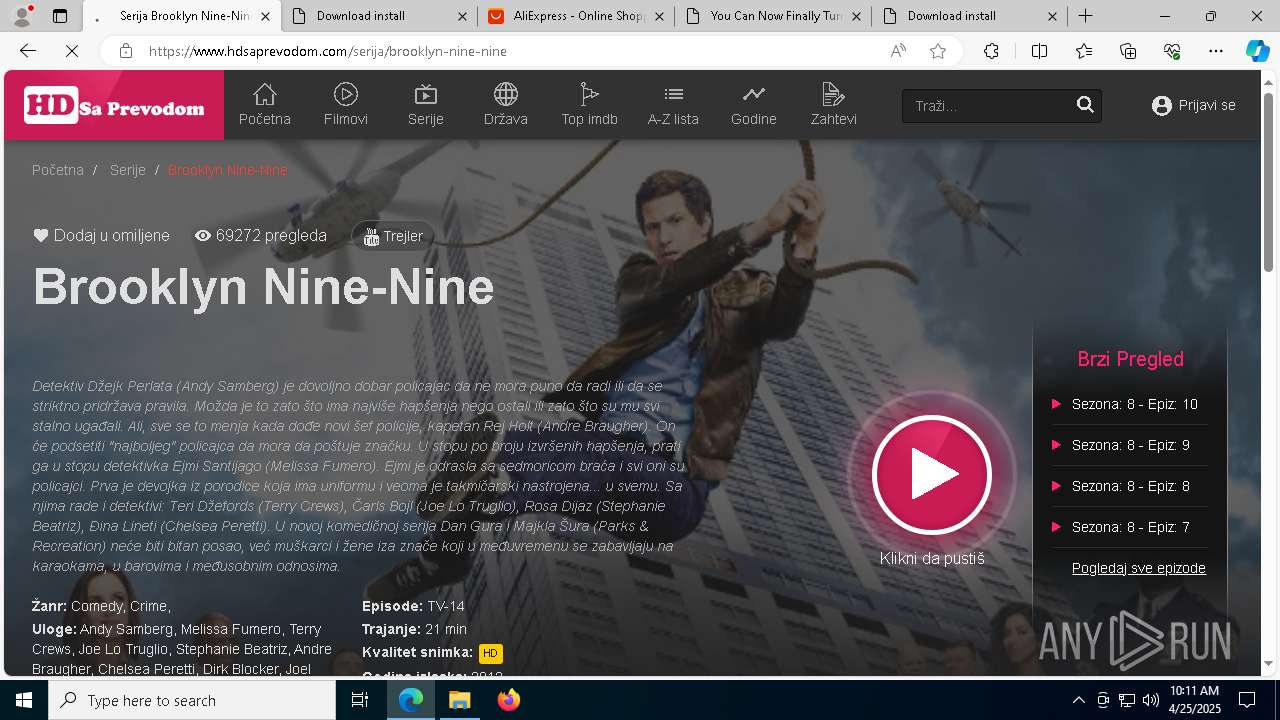Start playback with the big play button
Image resolution: width=1280 pixels, height=720 pixels.
click(932, 475)
